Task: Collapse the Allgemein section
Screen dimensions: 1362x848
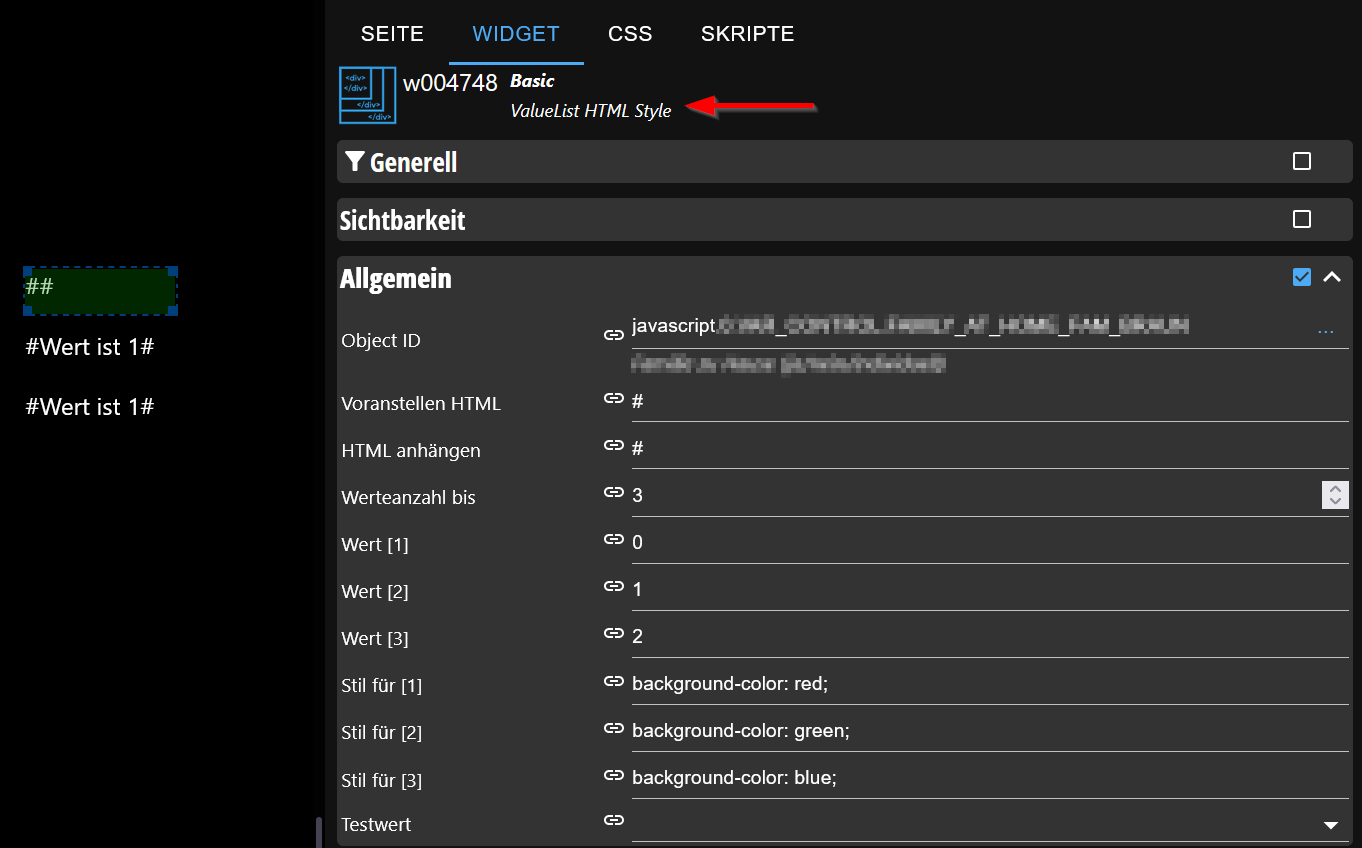Action: pyautogui.click(x=1332, y=277)
